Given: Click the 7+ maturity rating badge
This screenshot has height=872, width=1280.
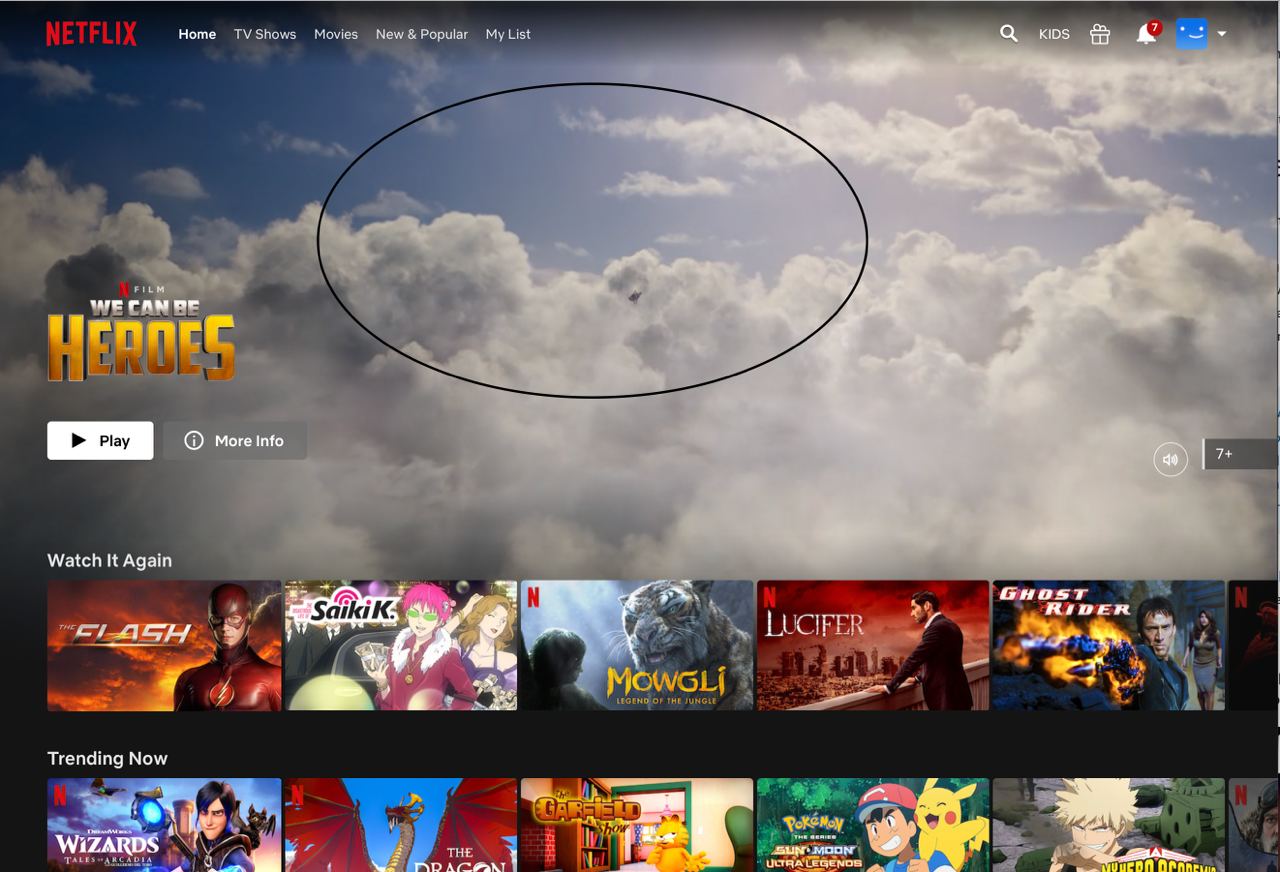Looking at the screenshot, I should (x=1240, y=454).
